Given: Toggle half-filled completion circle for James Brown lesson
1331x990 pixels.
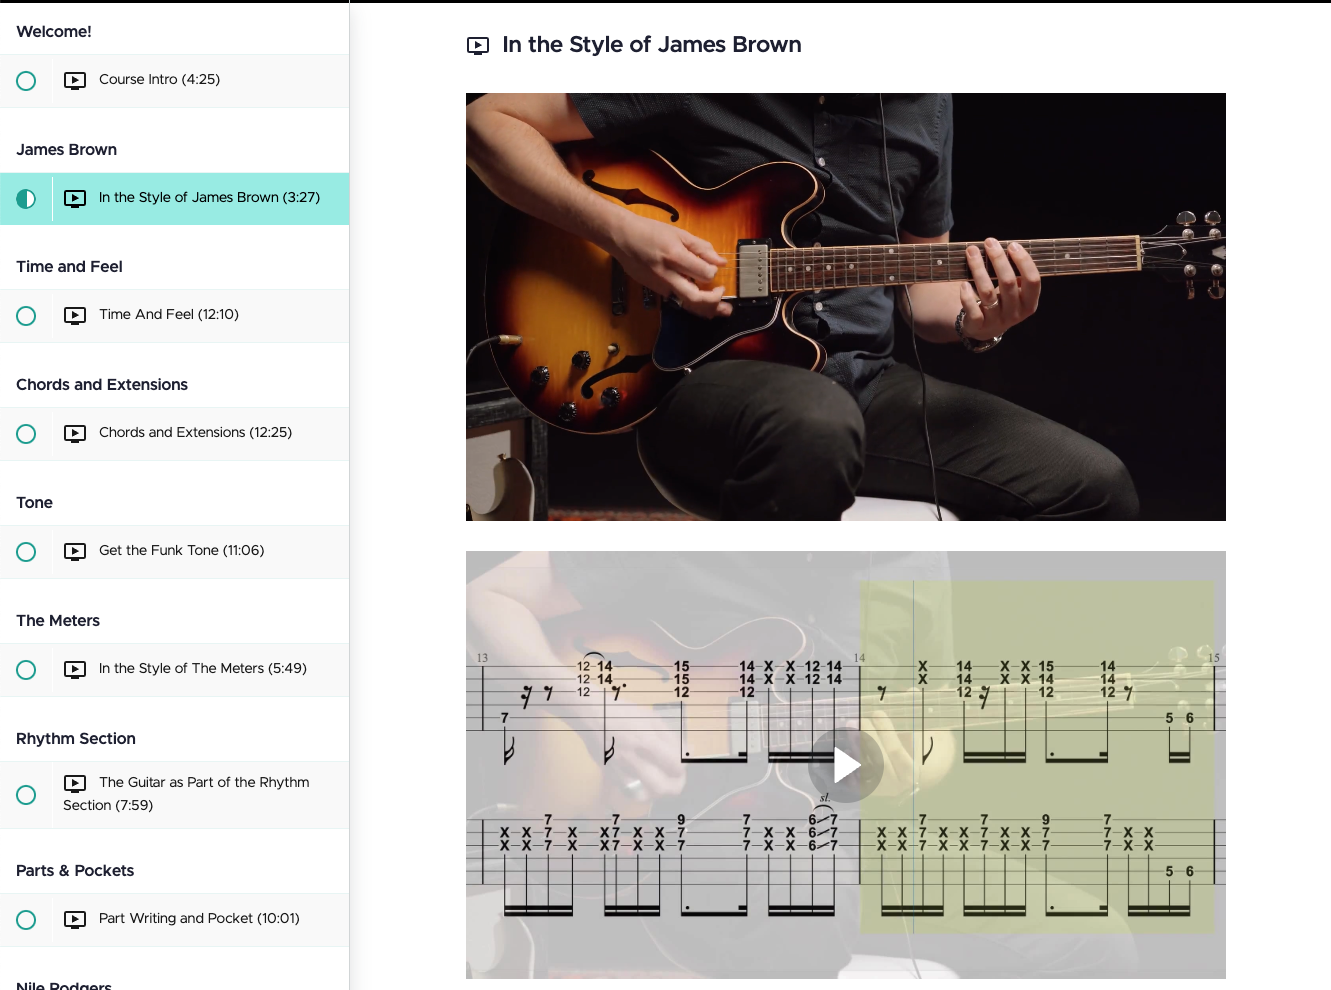Looking at the screenshot, I should [x=26, y=199].
